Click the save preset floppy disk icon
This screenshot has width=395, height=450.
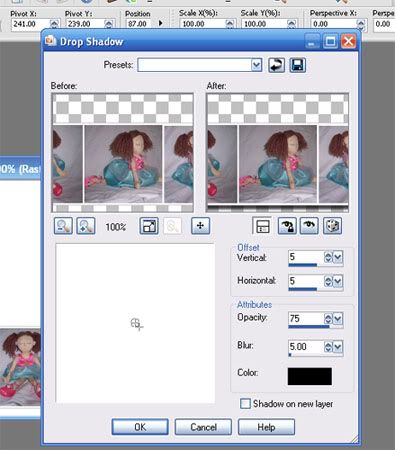298,65
